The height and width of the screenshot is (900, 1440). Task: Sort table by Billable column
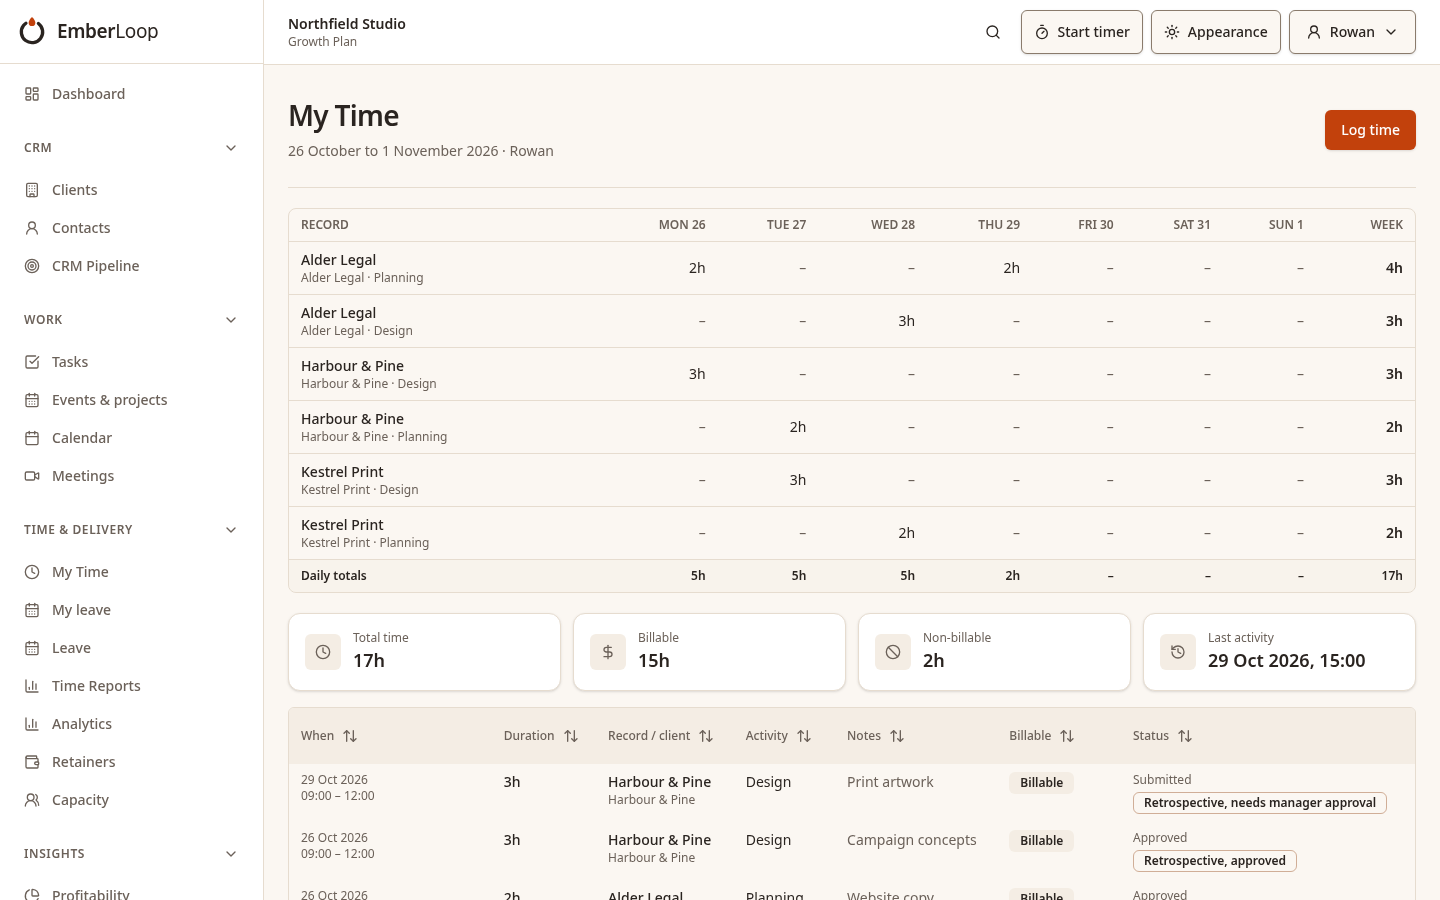1042,736
